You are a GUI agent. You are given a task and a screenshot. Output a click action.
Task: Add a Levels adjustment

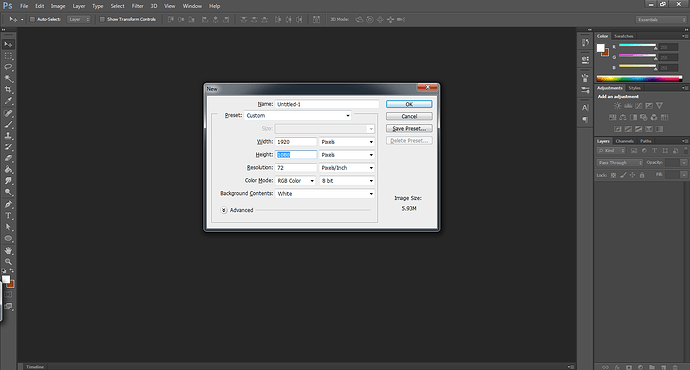[628, 106]
